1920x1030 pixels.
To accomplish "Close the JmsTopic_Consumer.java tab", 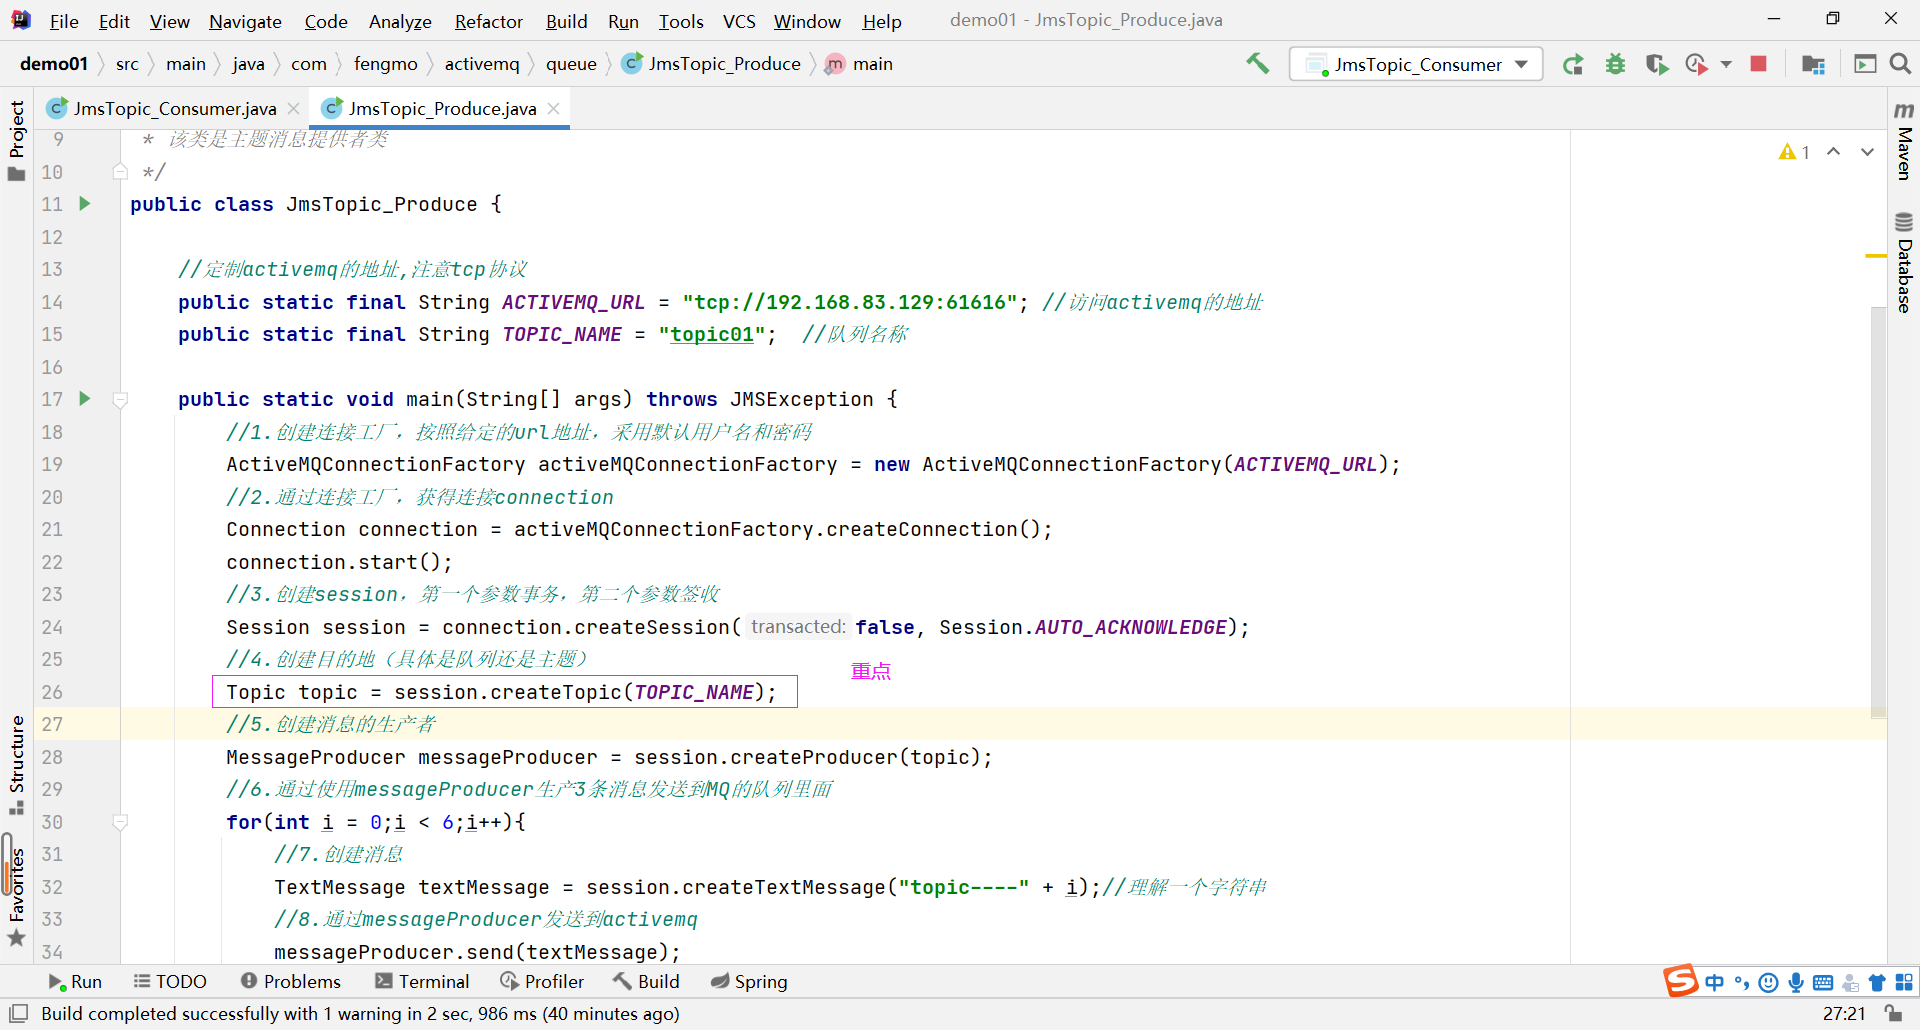I will (x=294, y=108).
